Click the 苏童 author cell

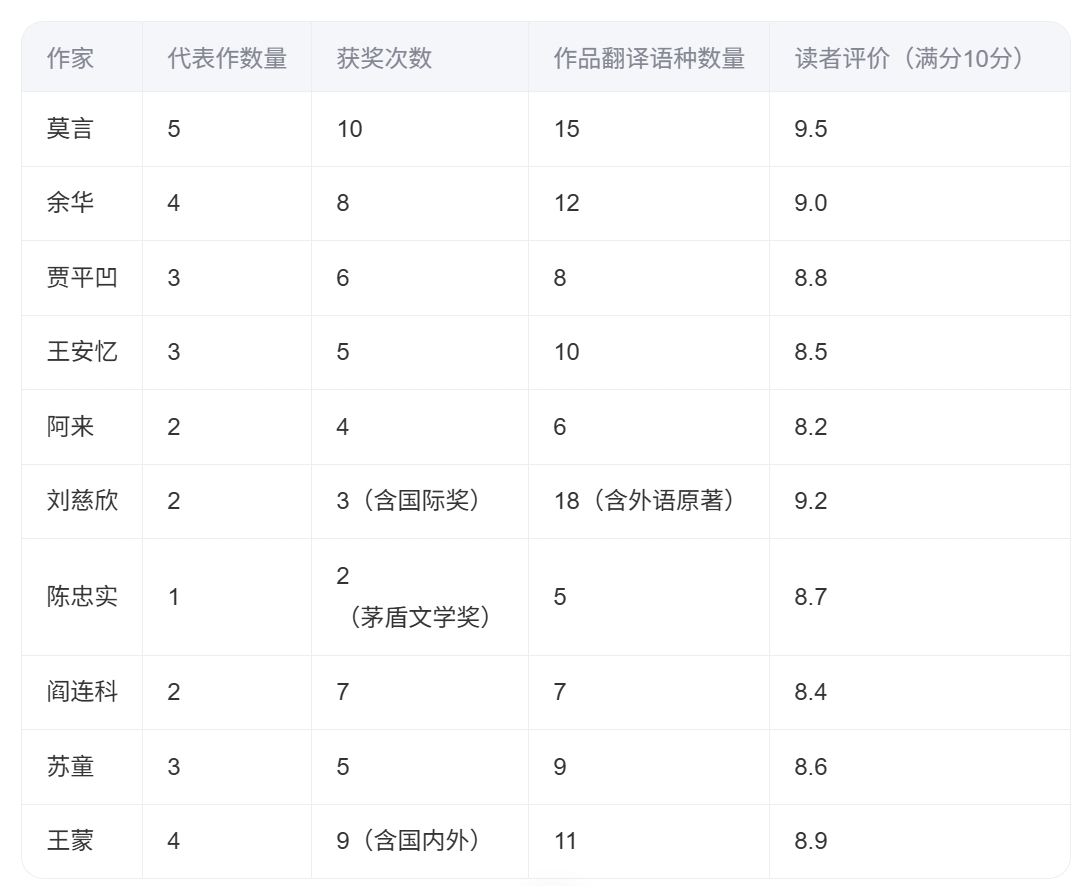[70, 767]
